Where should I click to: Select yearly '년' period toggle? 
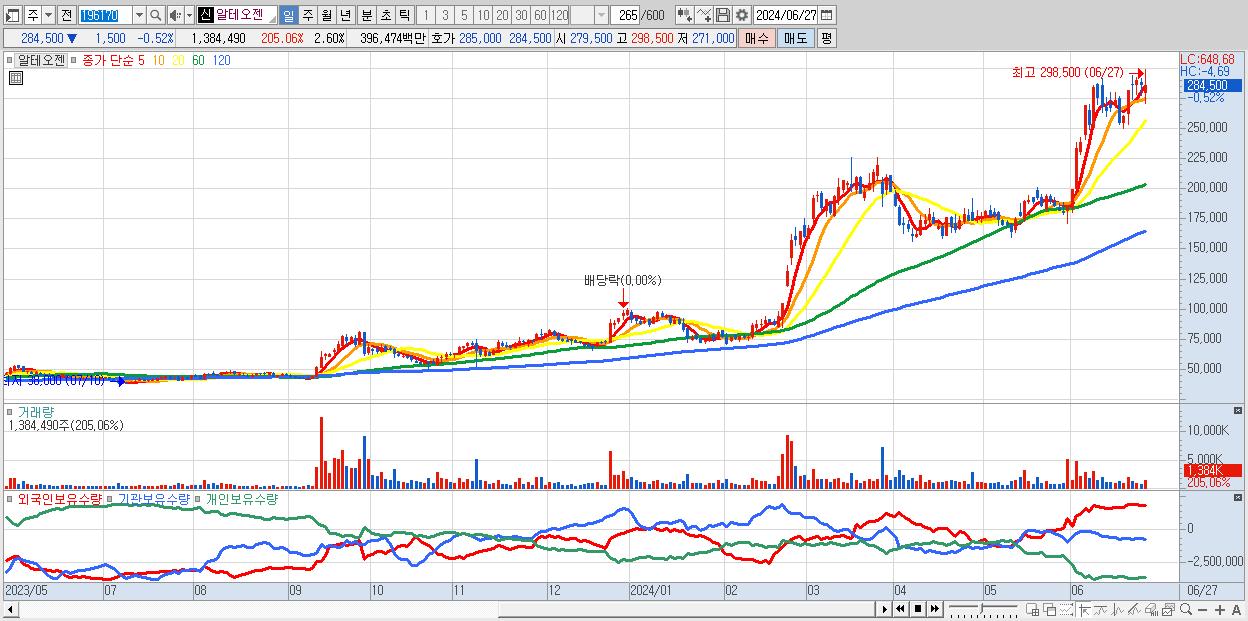point(345,15)
